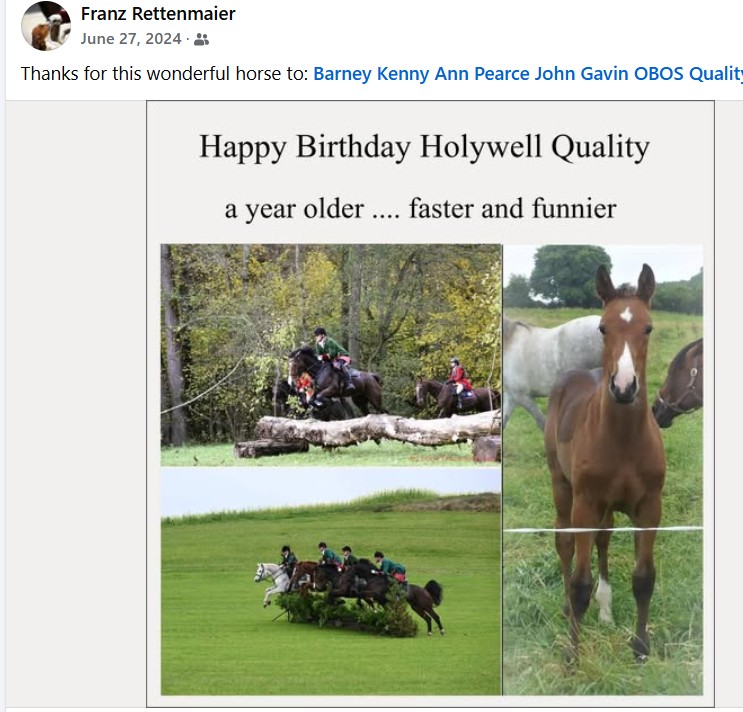This screenshot has height=712, width=743.
Task: Click the grey horse behind the foal
Action: tap(550, 360)
